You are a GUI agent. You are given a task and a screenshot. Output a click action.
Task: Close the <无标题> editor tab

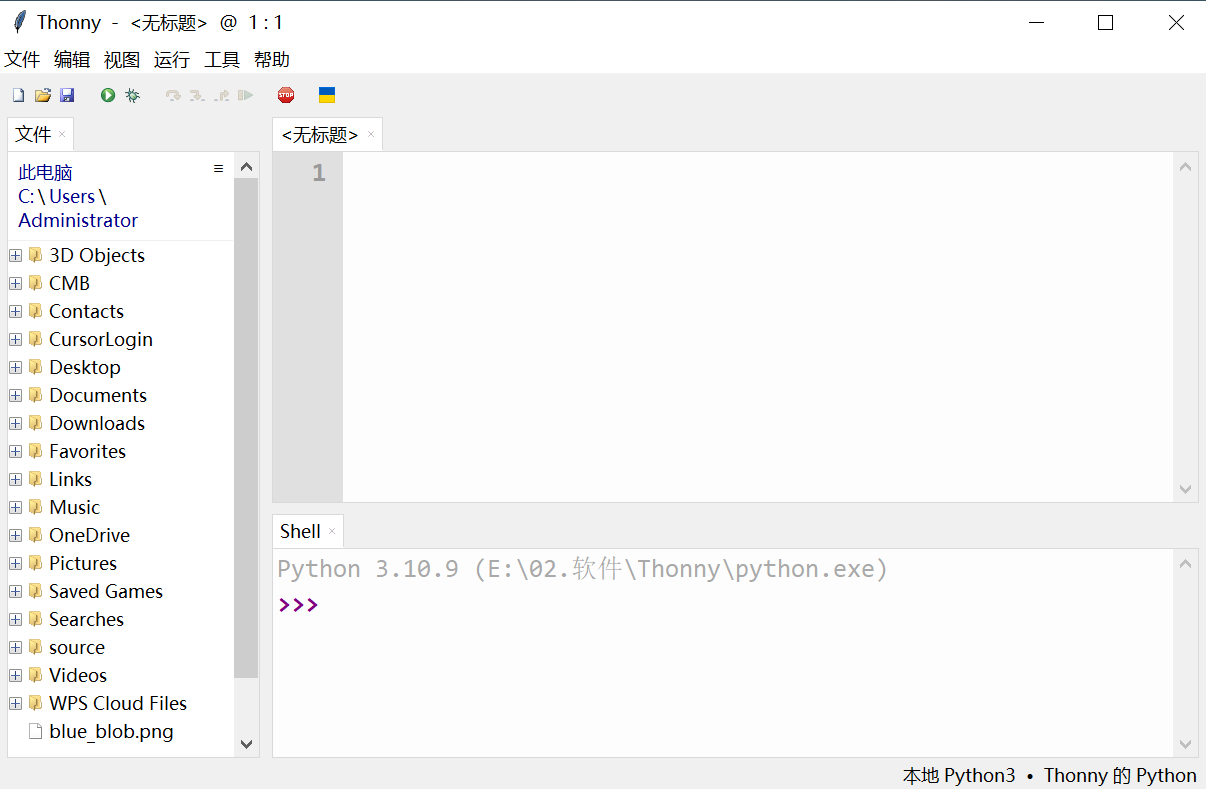tap(371, 134)
